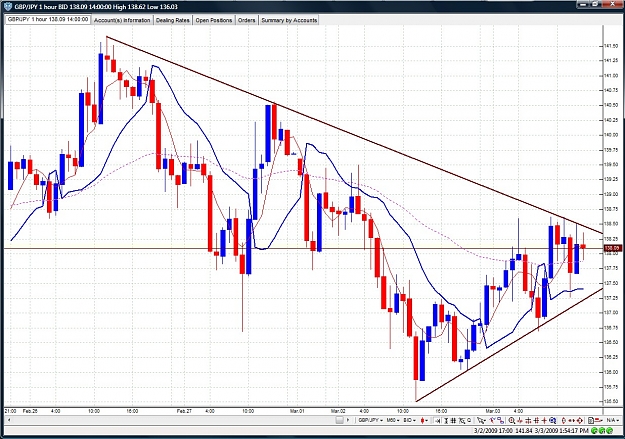
Task: Open the Dealing Rates tab
Action: [173, 20]
